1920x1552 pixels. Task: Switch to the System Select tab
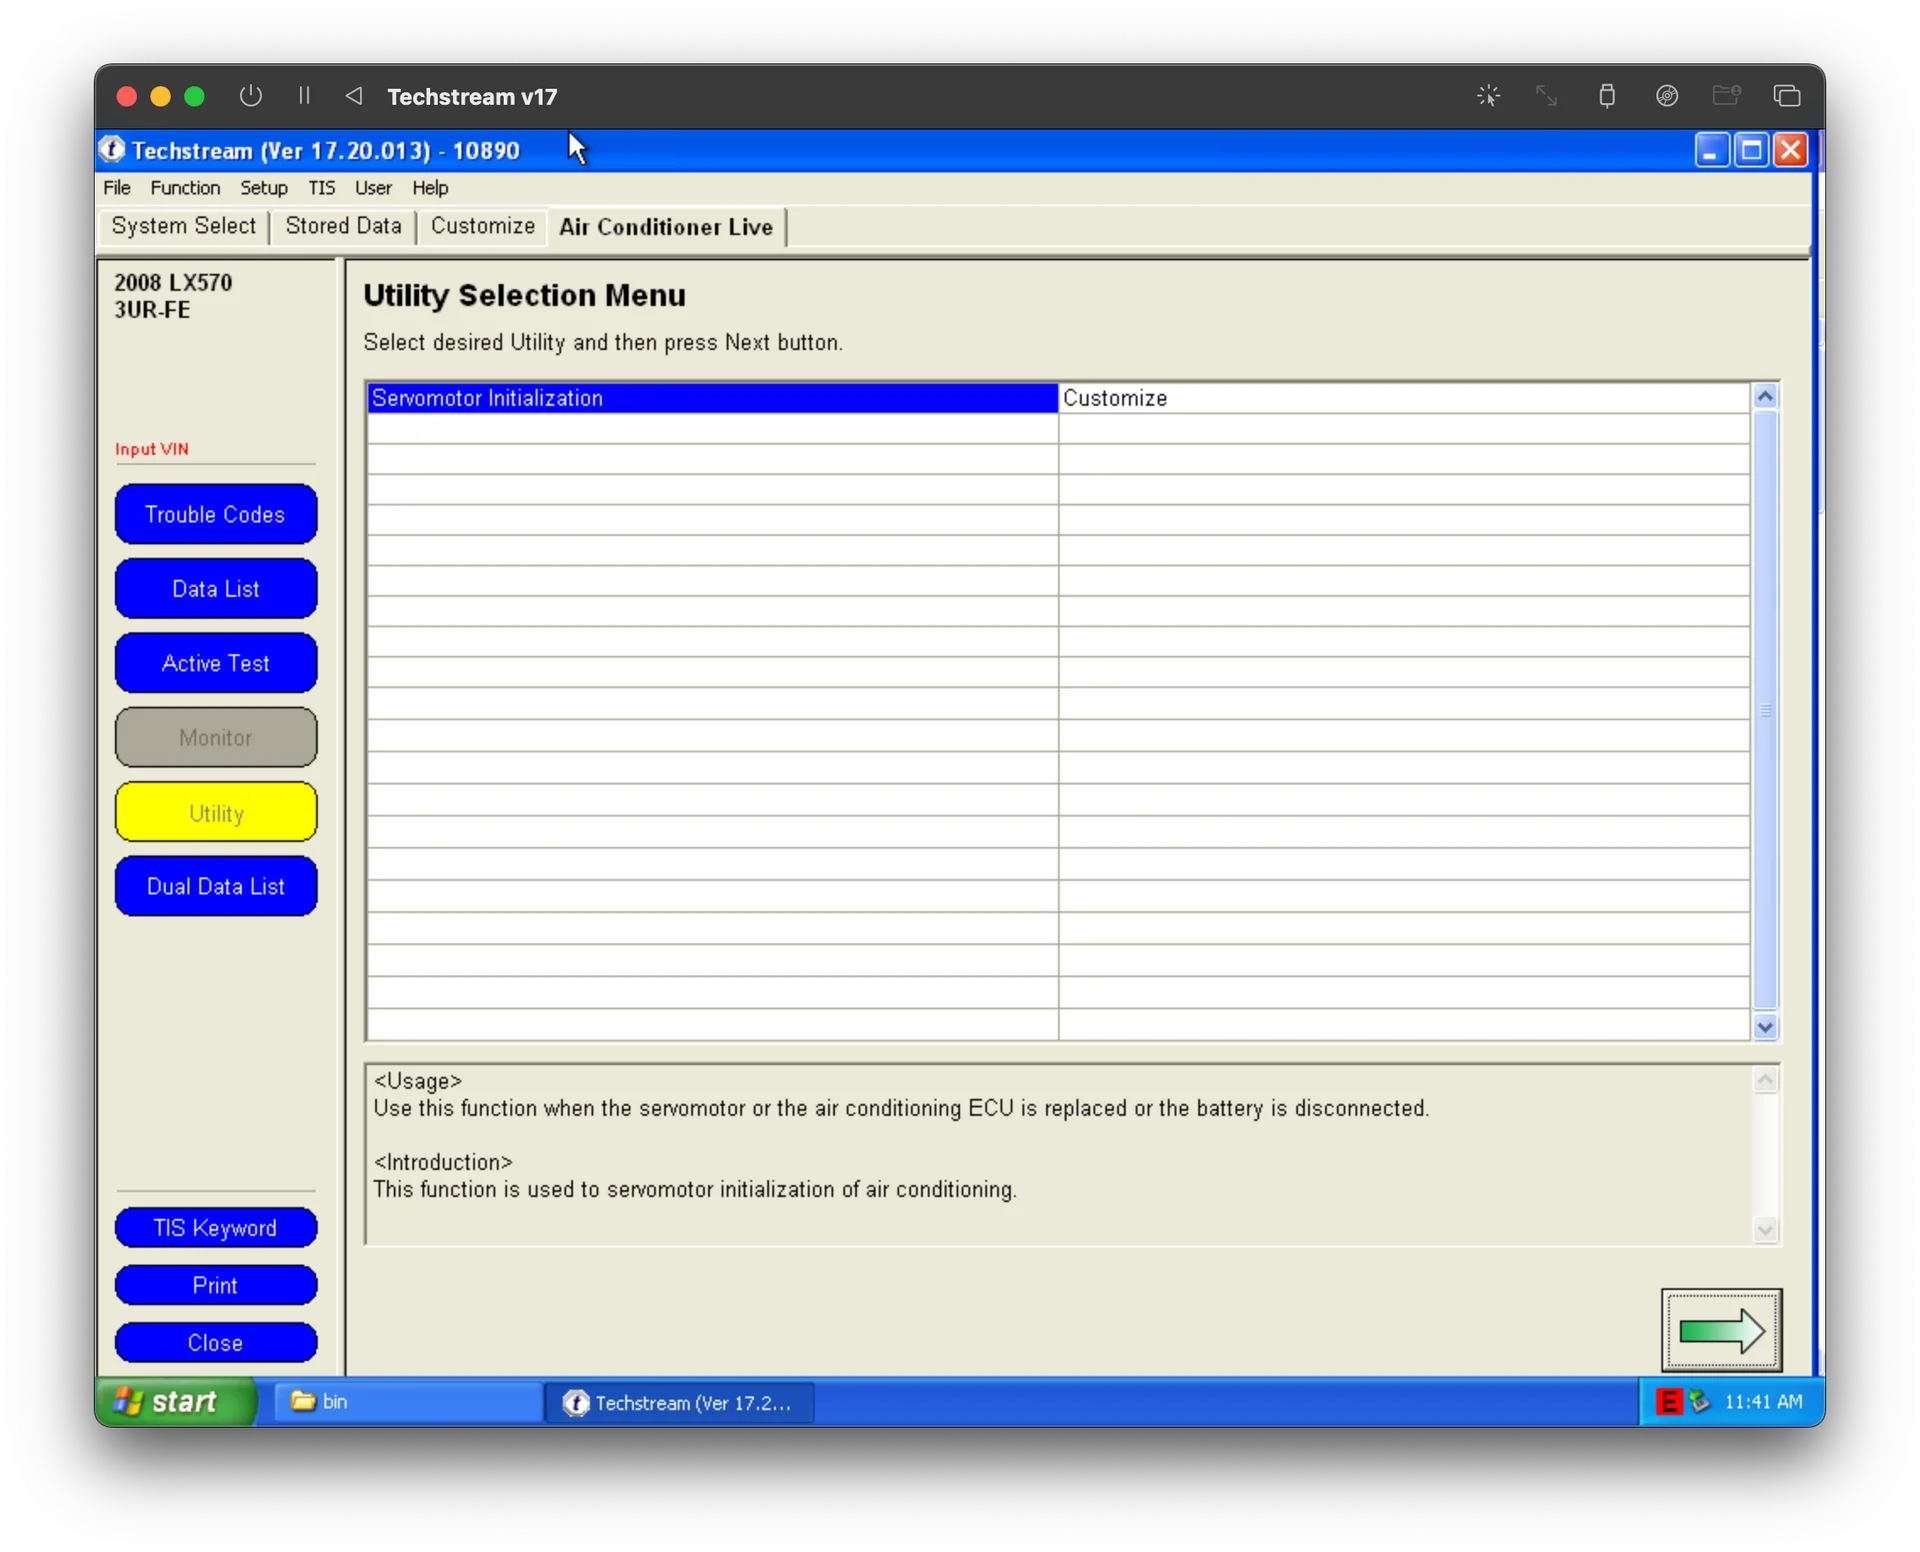click(x=184, y=226)
